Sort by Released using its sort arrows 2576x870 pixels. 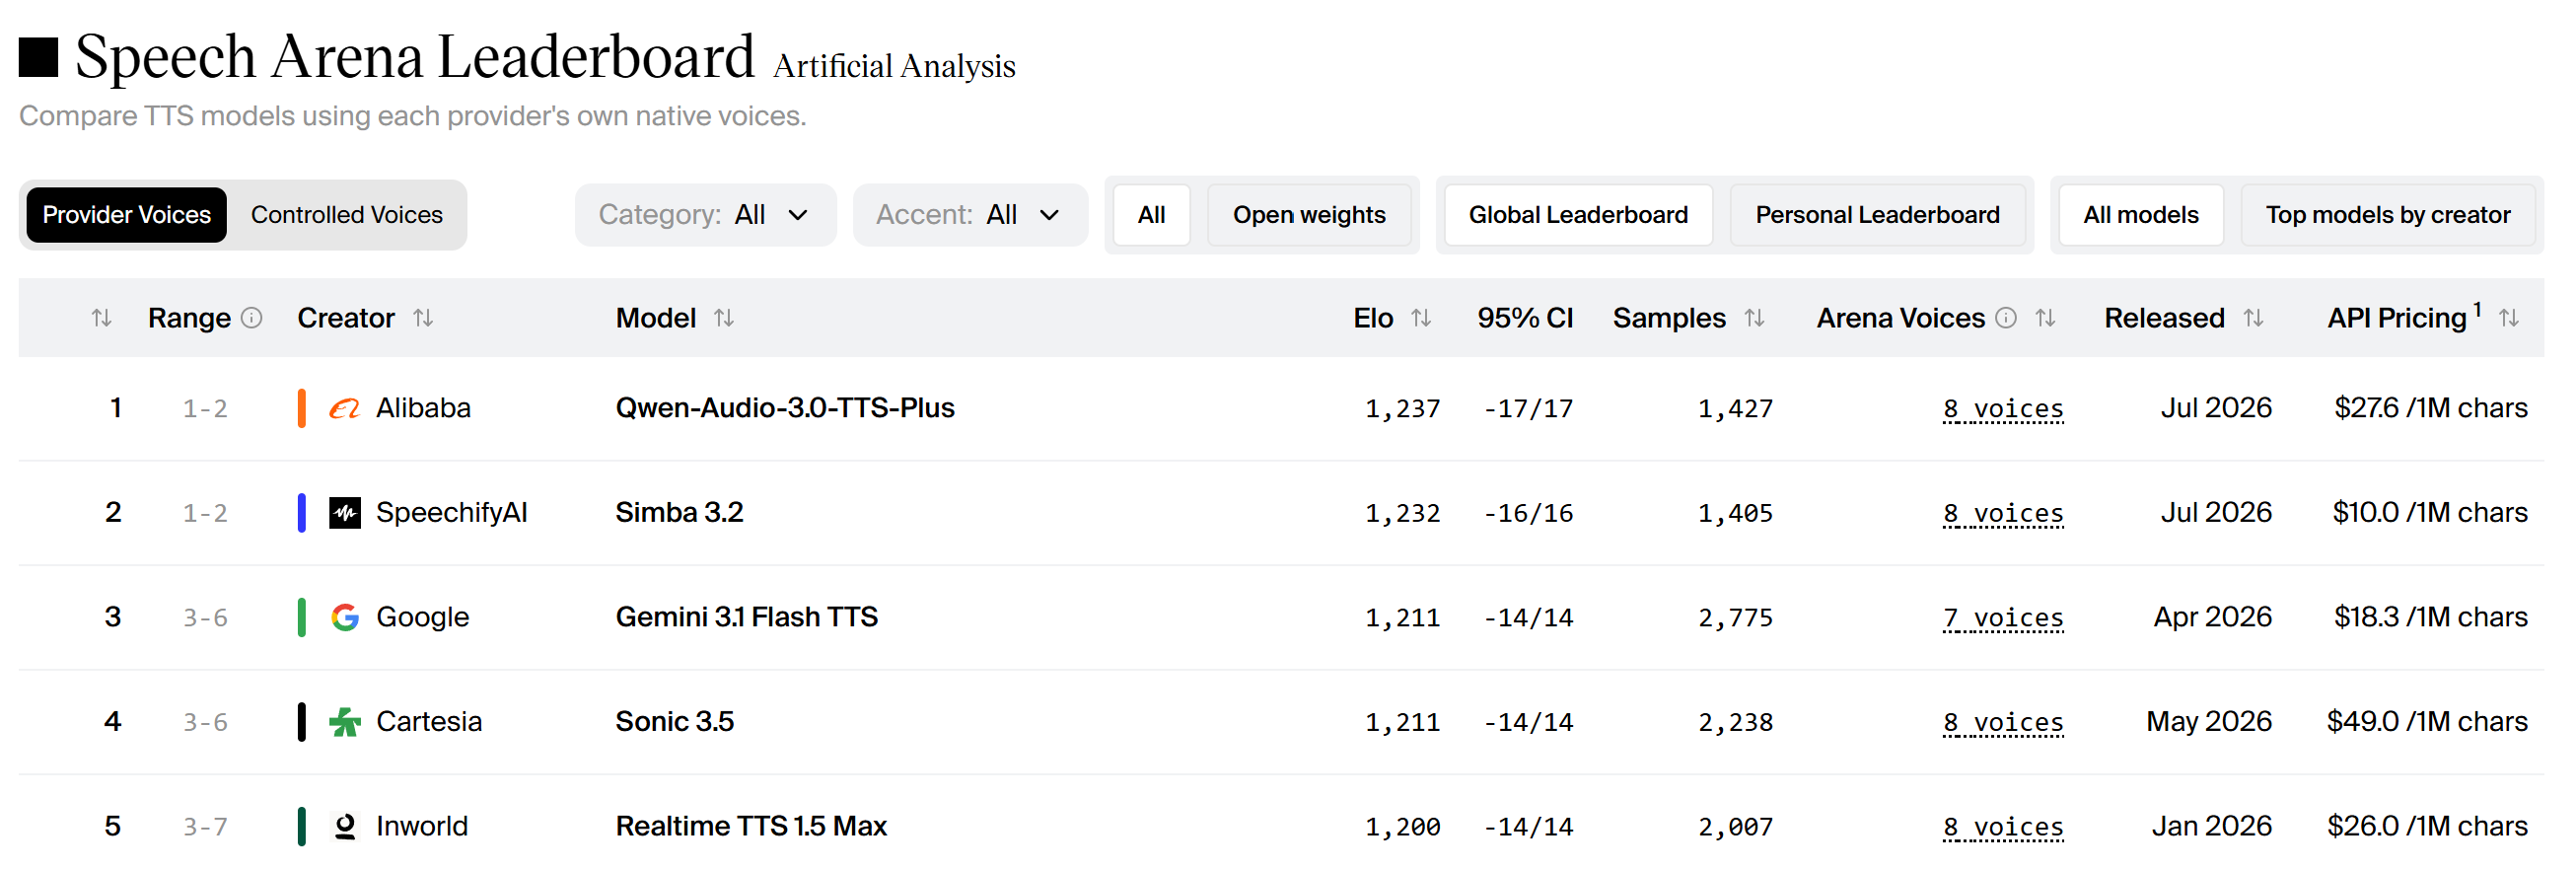[2253, 318]
